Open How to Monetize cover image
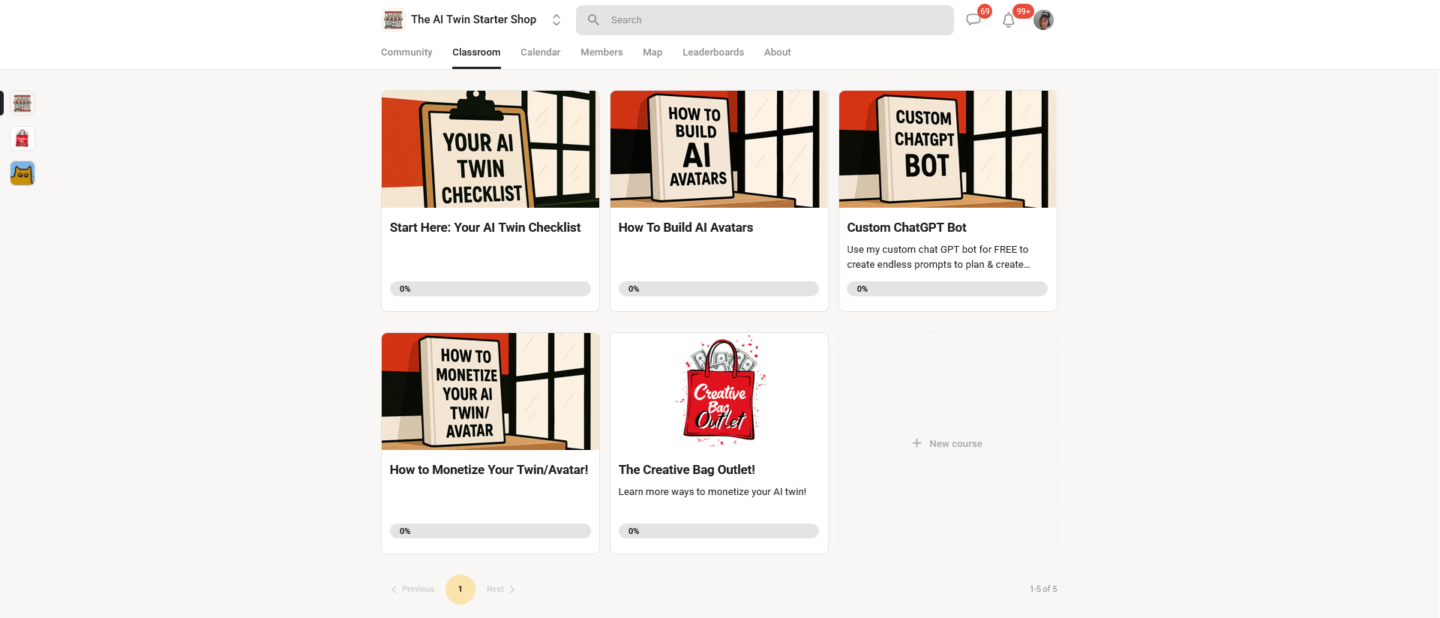The height and width of the screenshot is (618, 1440). pos(490,391)
